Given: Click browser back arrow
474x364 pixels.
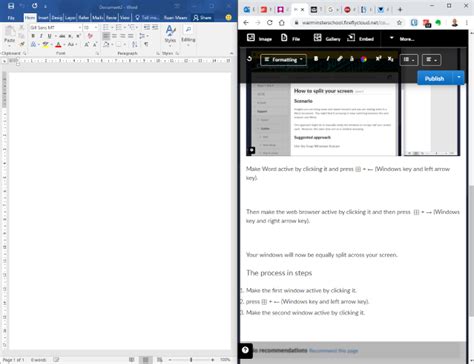Looking at the screenshot, I should [246, 23].
